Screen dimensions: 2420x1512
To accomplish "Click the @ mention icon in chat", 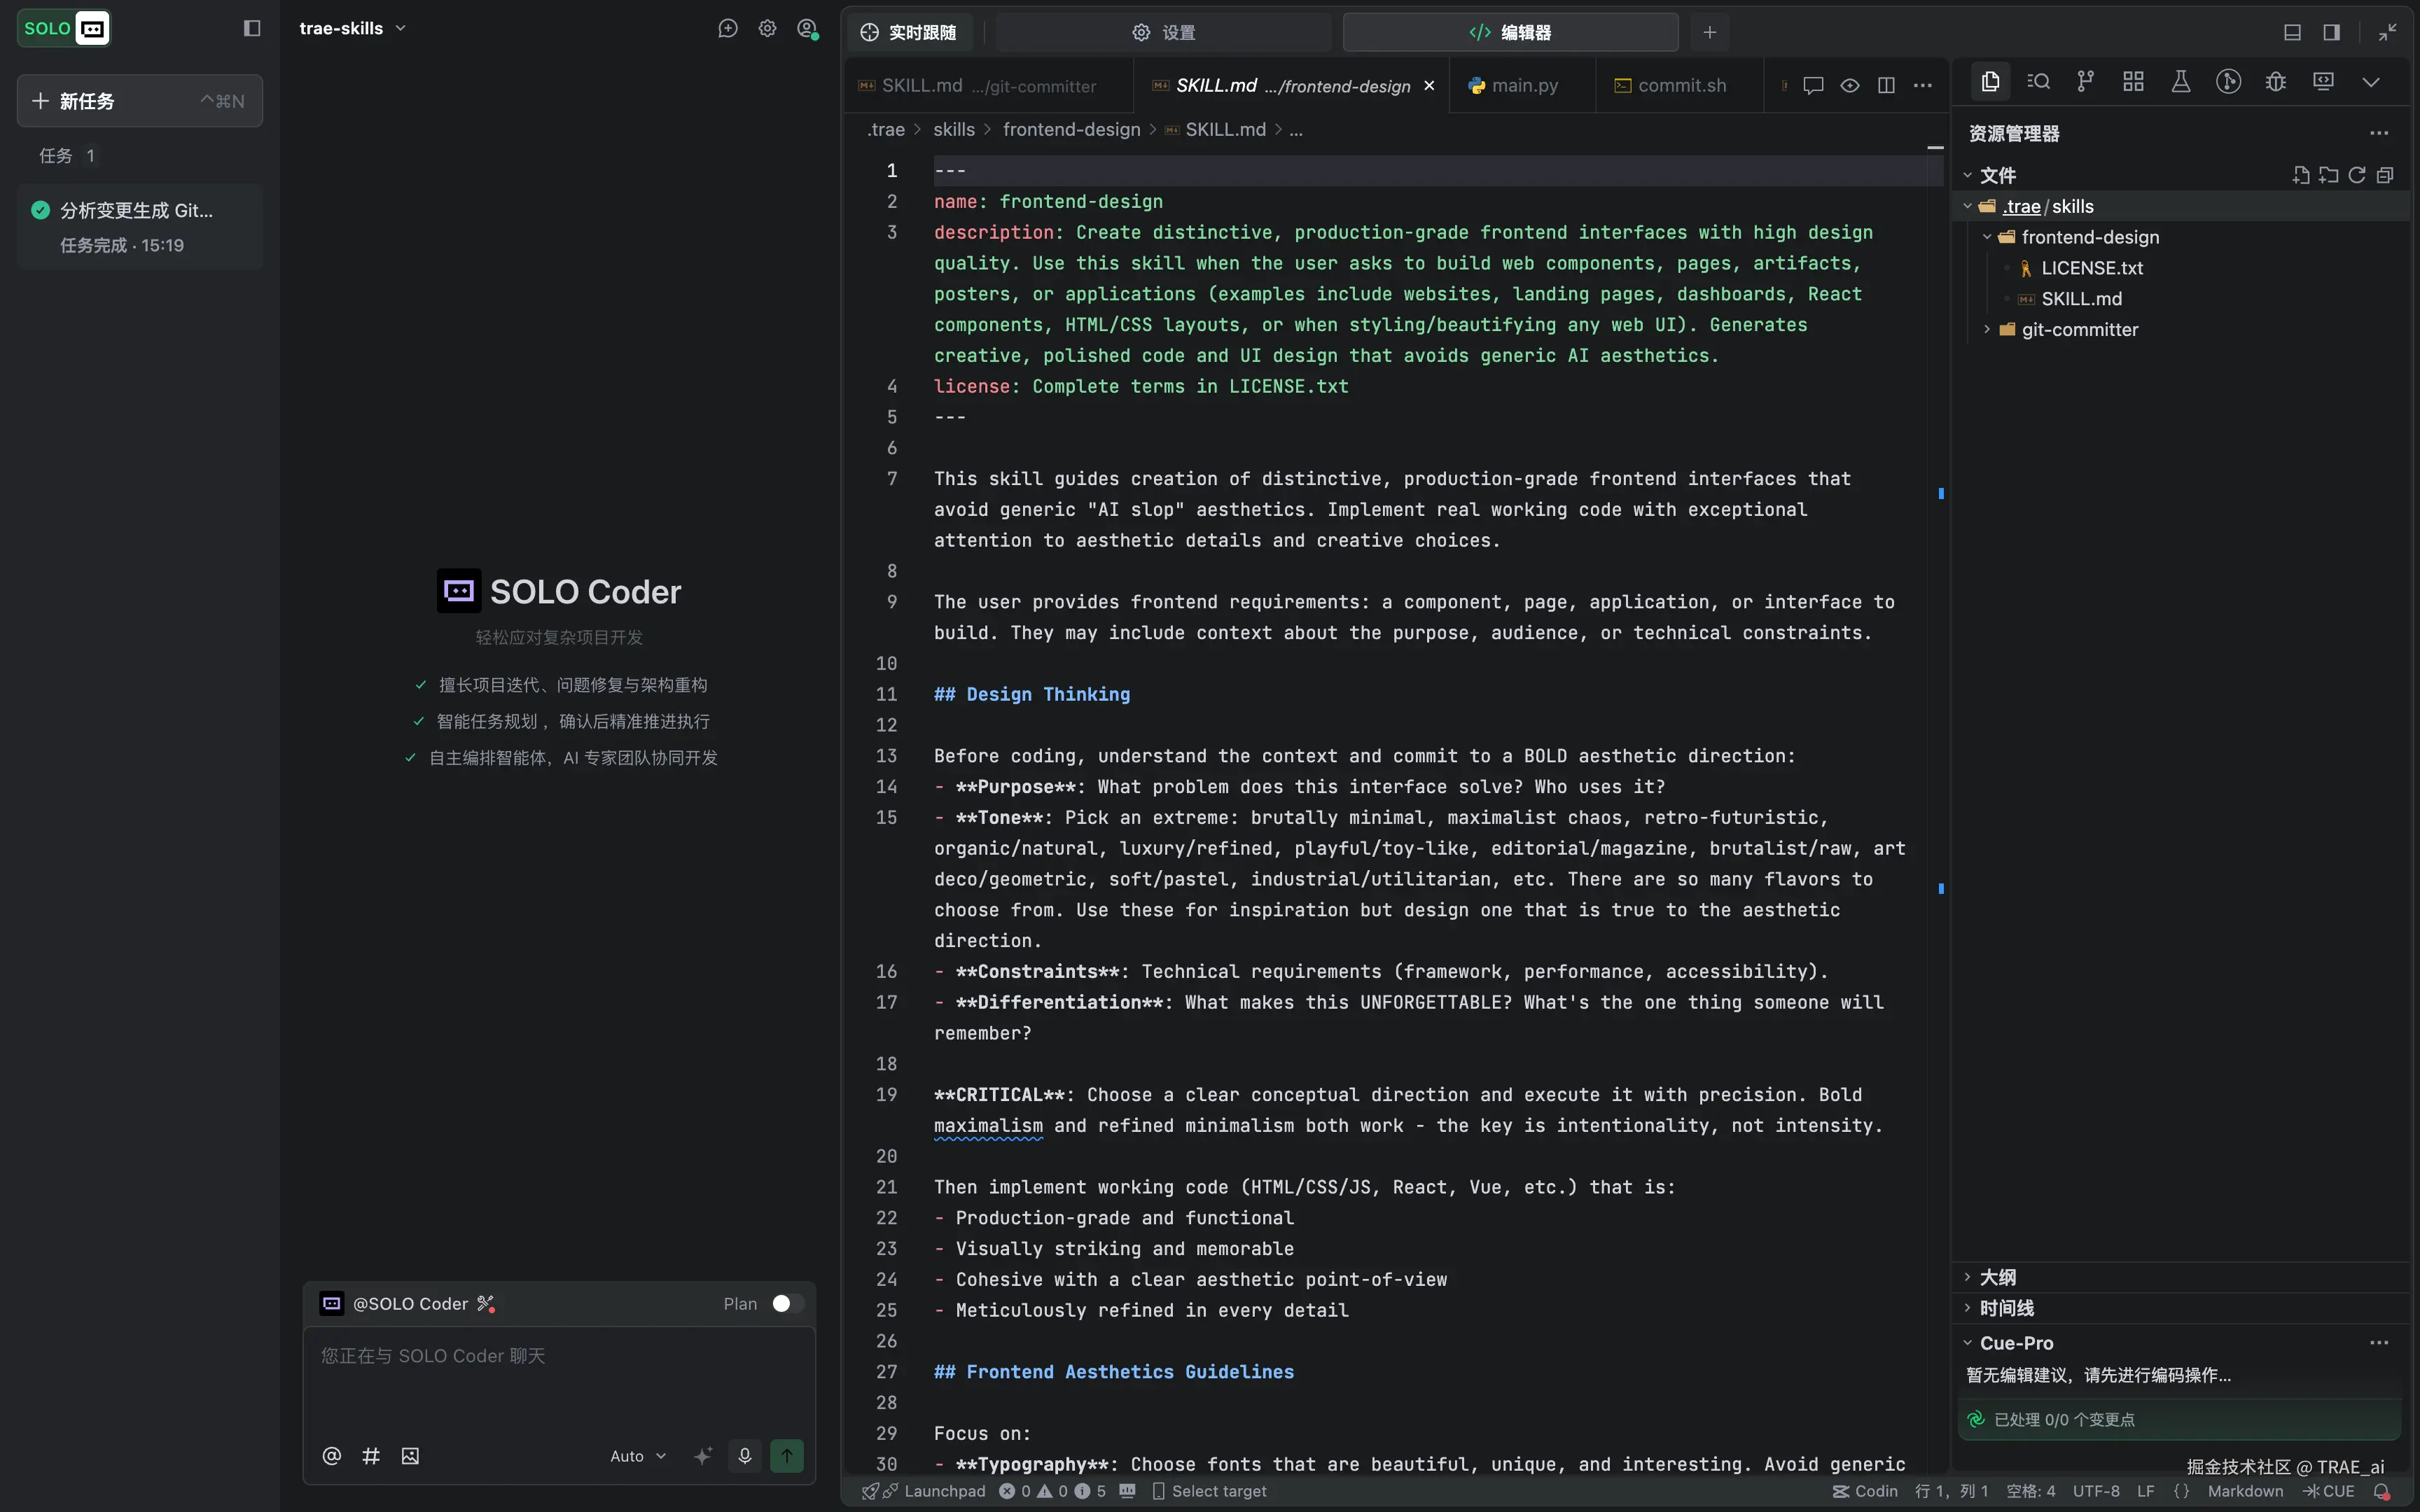I will 332,1456.
